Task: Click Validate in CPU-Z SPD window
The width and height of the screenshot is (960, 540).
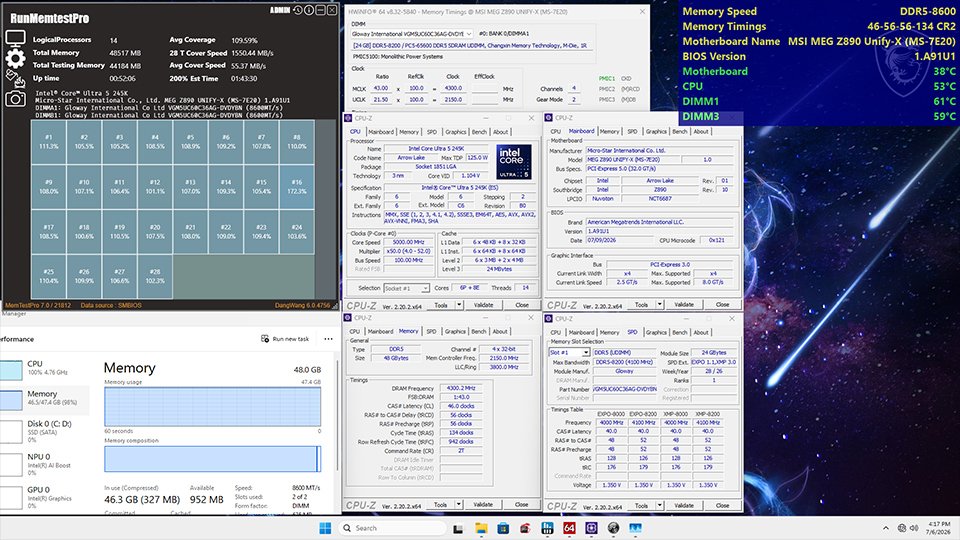Action: (x=684, y=505)
